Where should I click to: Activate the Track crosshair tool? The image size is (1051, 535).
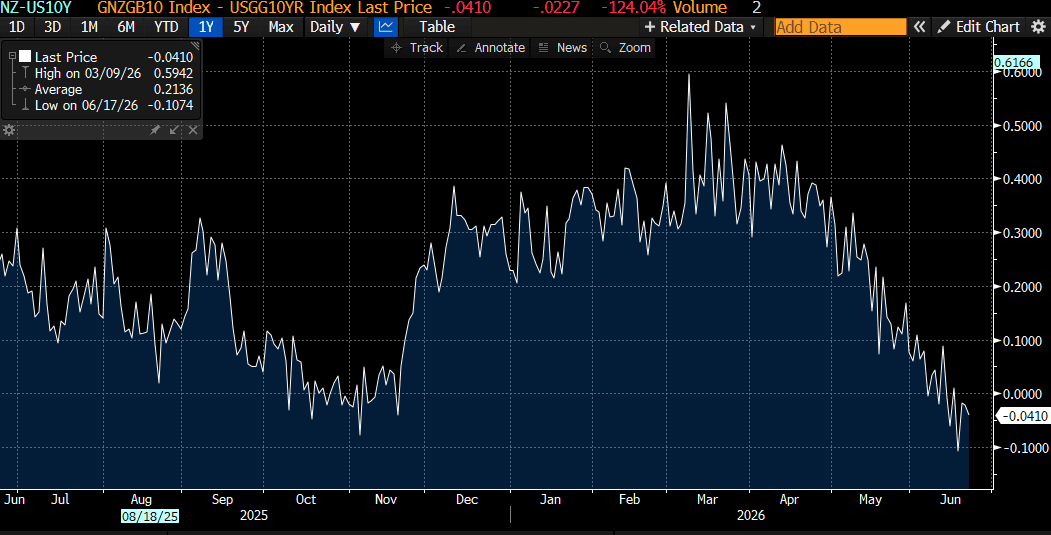tap(417, 48)
